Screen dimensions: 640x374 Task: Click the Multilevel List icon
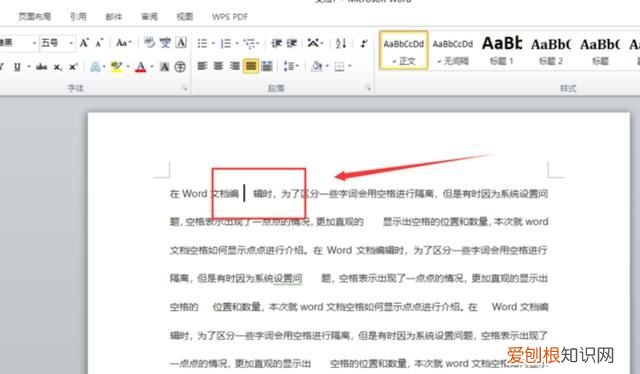249,43
